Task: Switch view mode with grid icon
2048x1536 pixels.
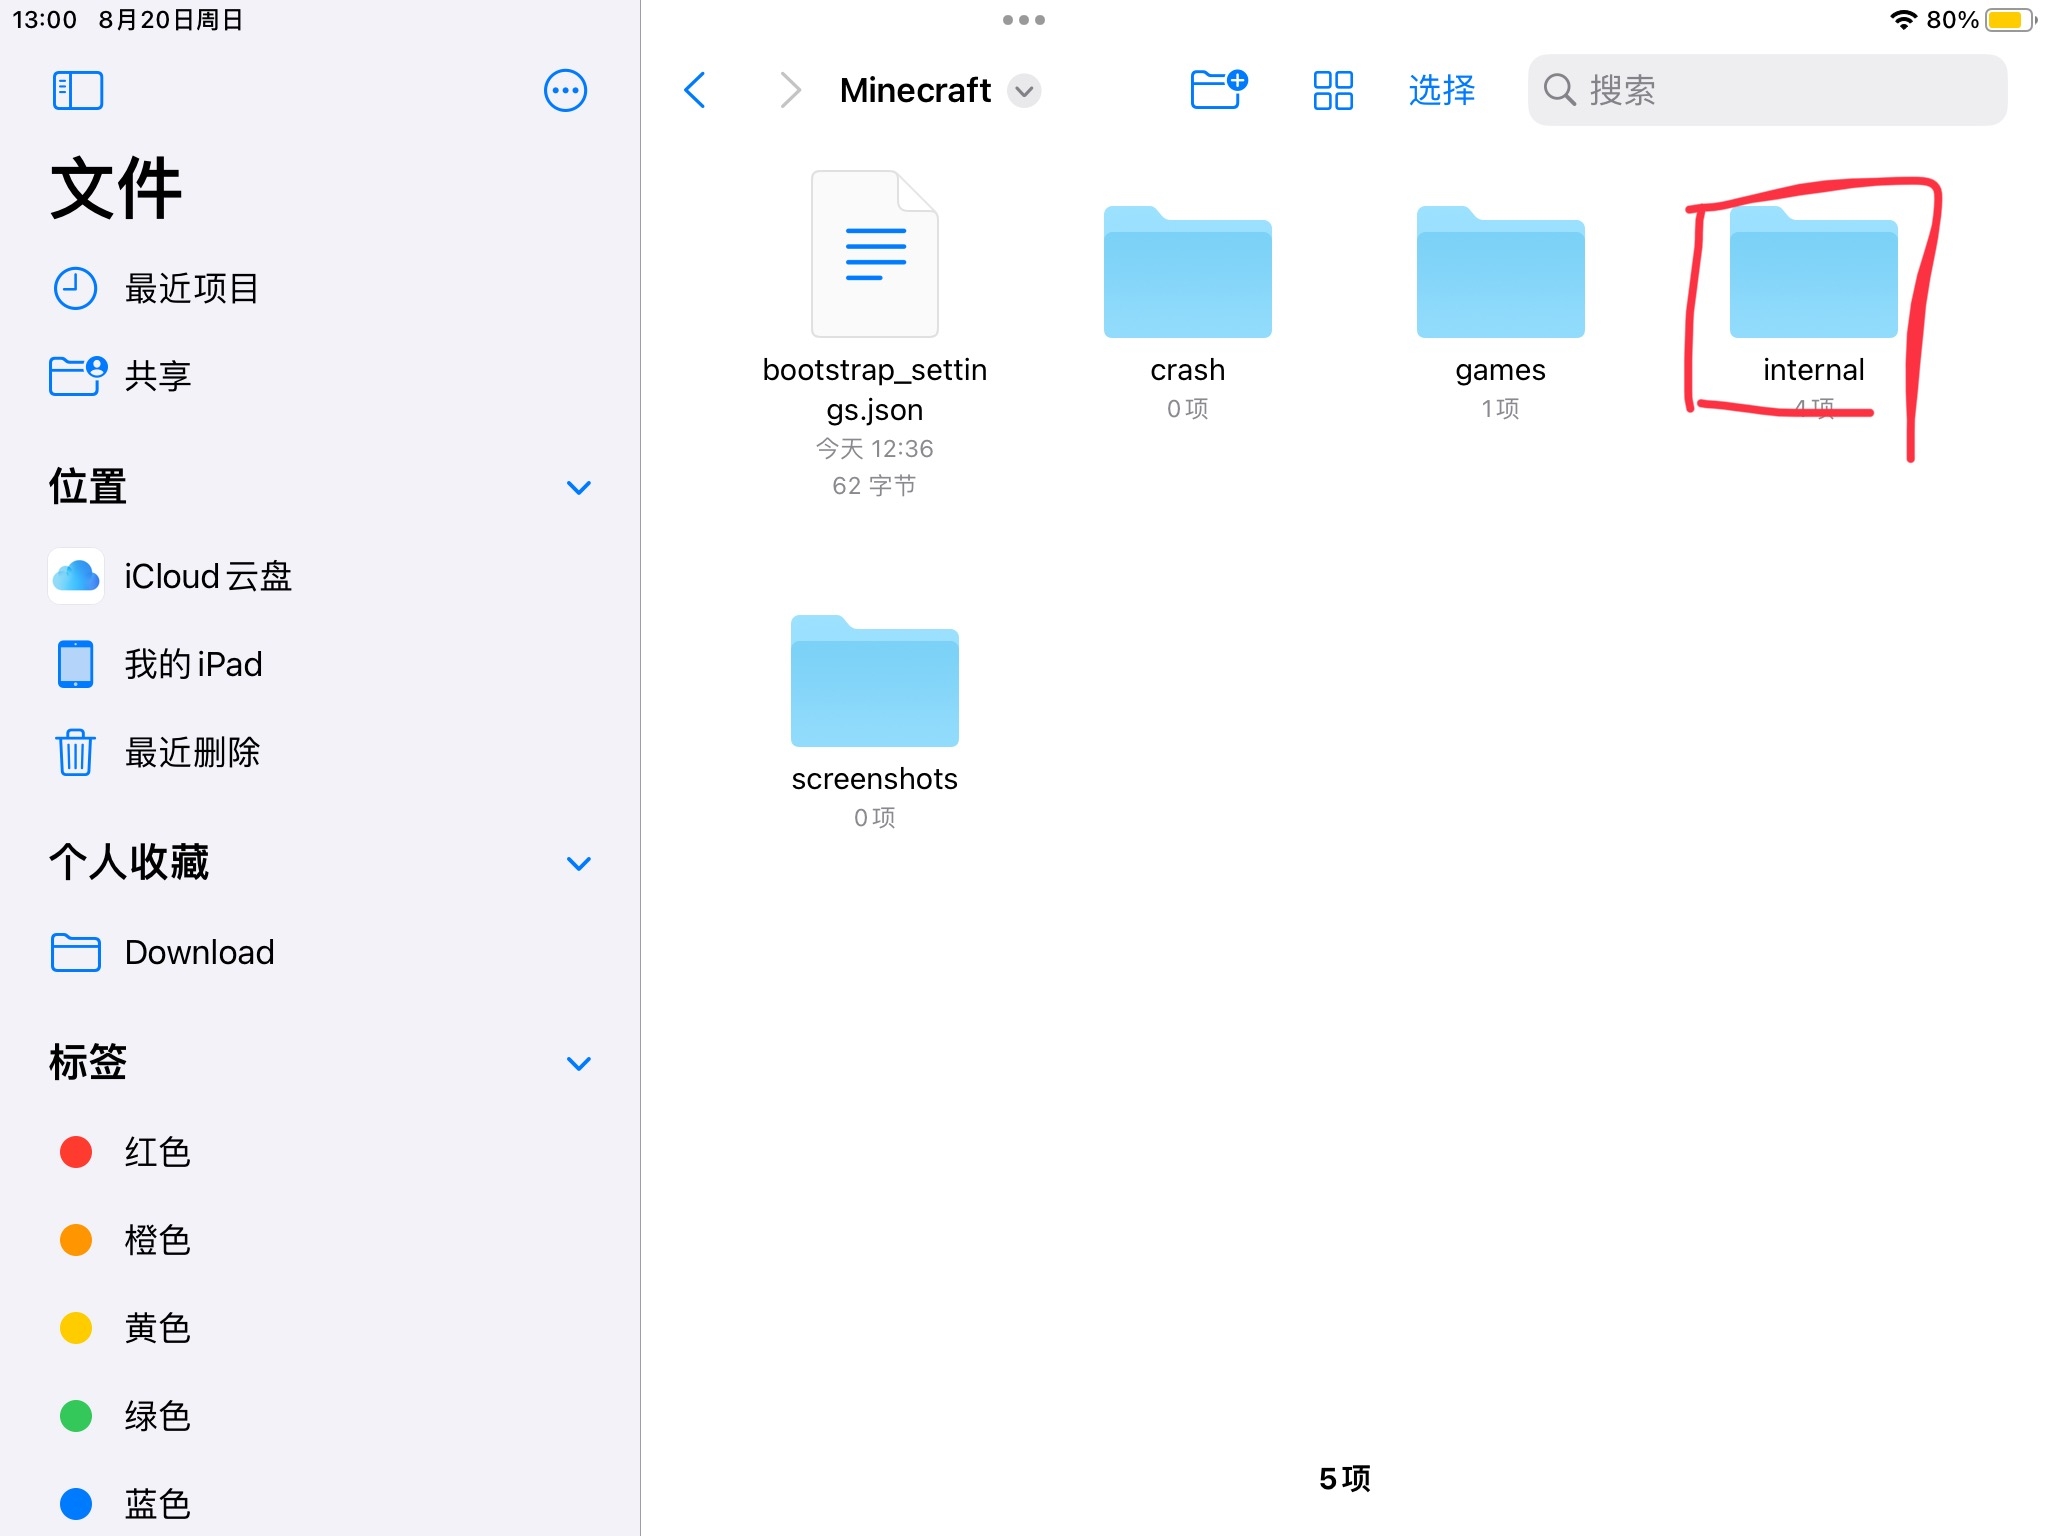Action: pos(1333,90)
